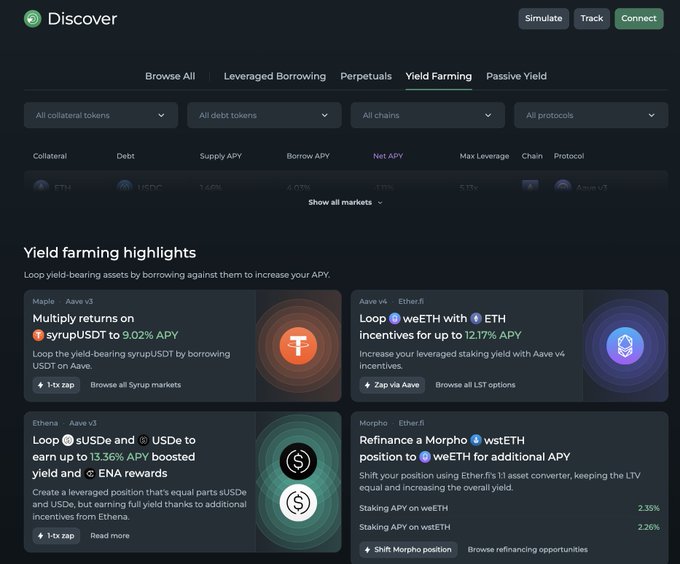This screenshot has height=564, width=680.
Task: Click the Connect wallet button
Action: (x=639, y=19)
